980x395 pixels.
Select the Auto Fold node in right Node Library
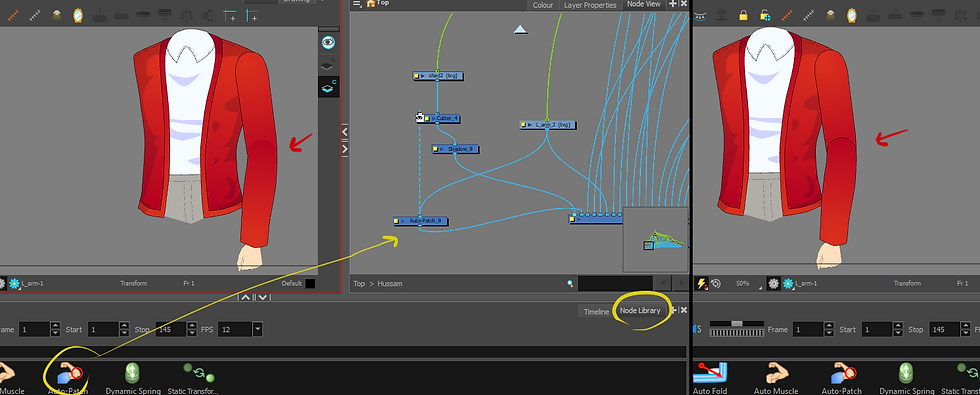[710, 378]
